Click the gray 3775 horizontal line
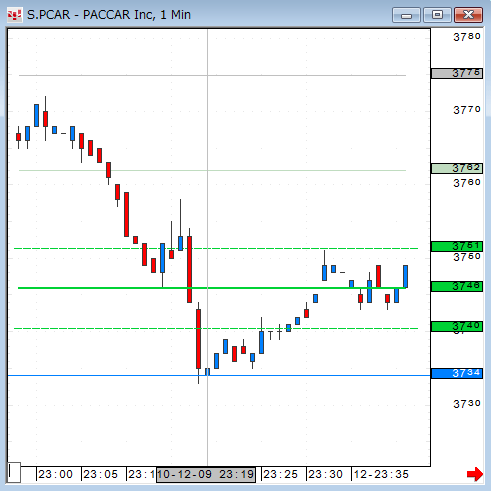The width and height of the screenshot is (491, 491). click(212, 75)
